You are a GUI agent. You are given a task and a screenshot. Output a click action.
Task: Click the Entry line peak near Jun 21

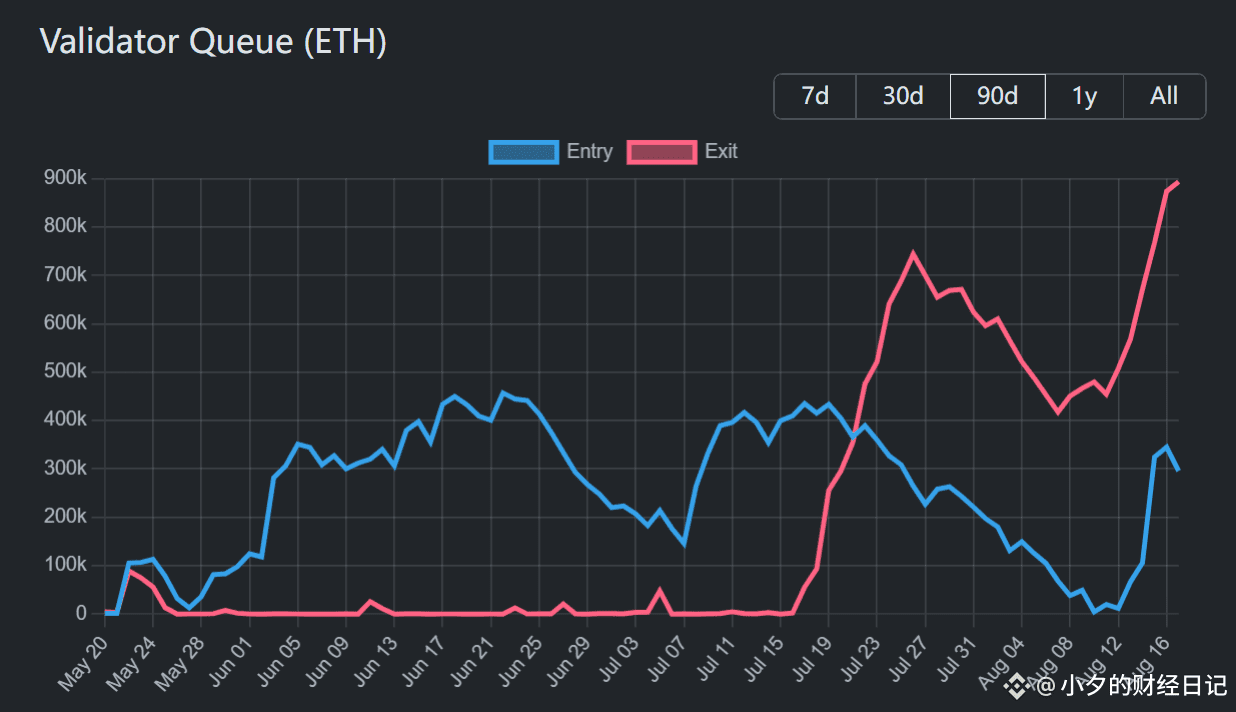503,393
